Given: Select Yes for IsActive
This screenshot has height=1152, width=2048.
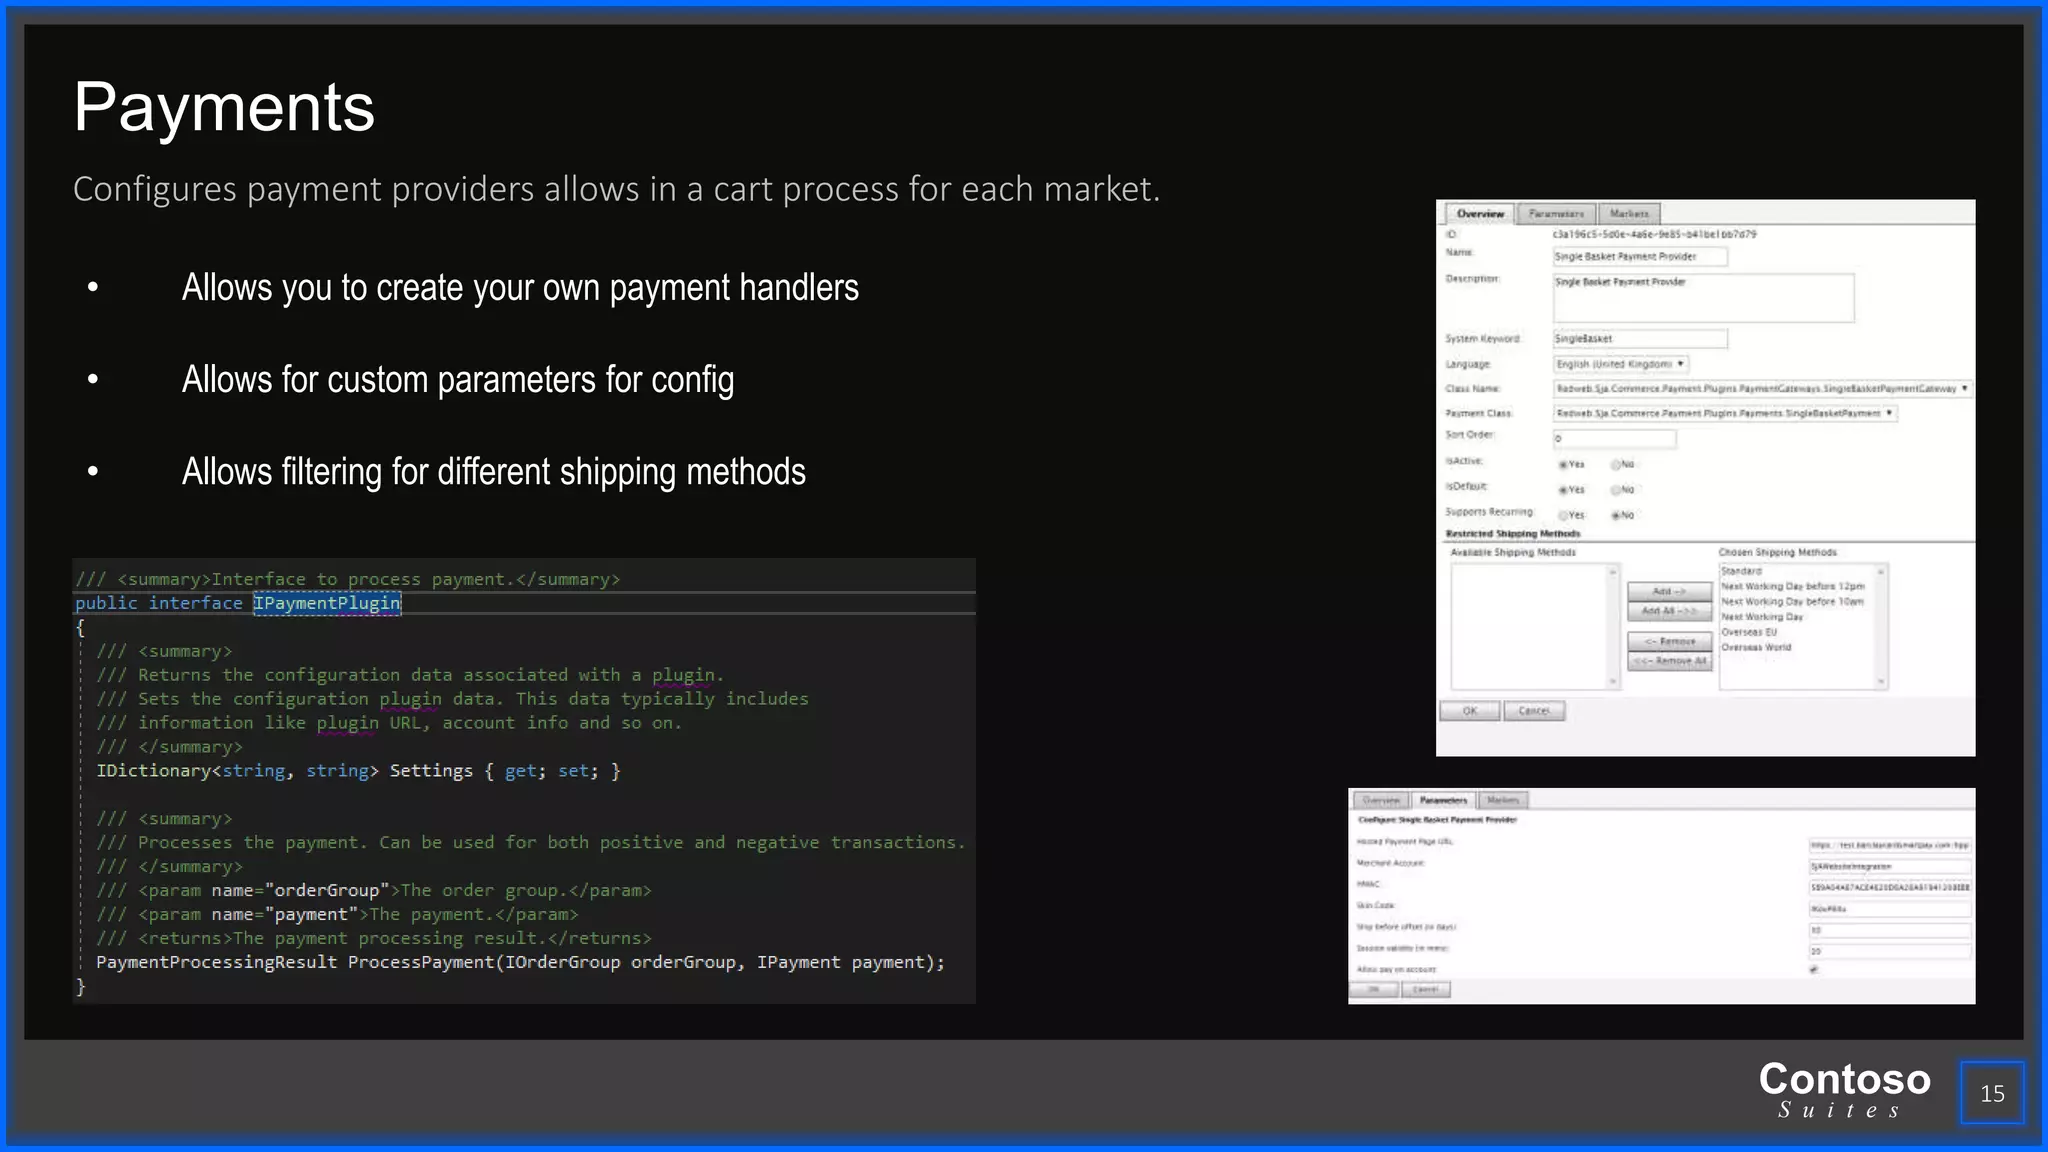Looking at the screenshot, I should click(1563, 465).
